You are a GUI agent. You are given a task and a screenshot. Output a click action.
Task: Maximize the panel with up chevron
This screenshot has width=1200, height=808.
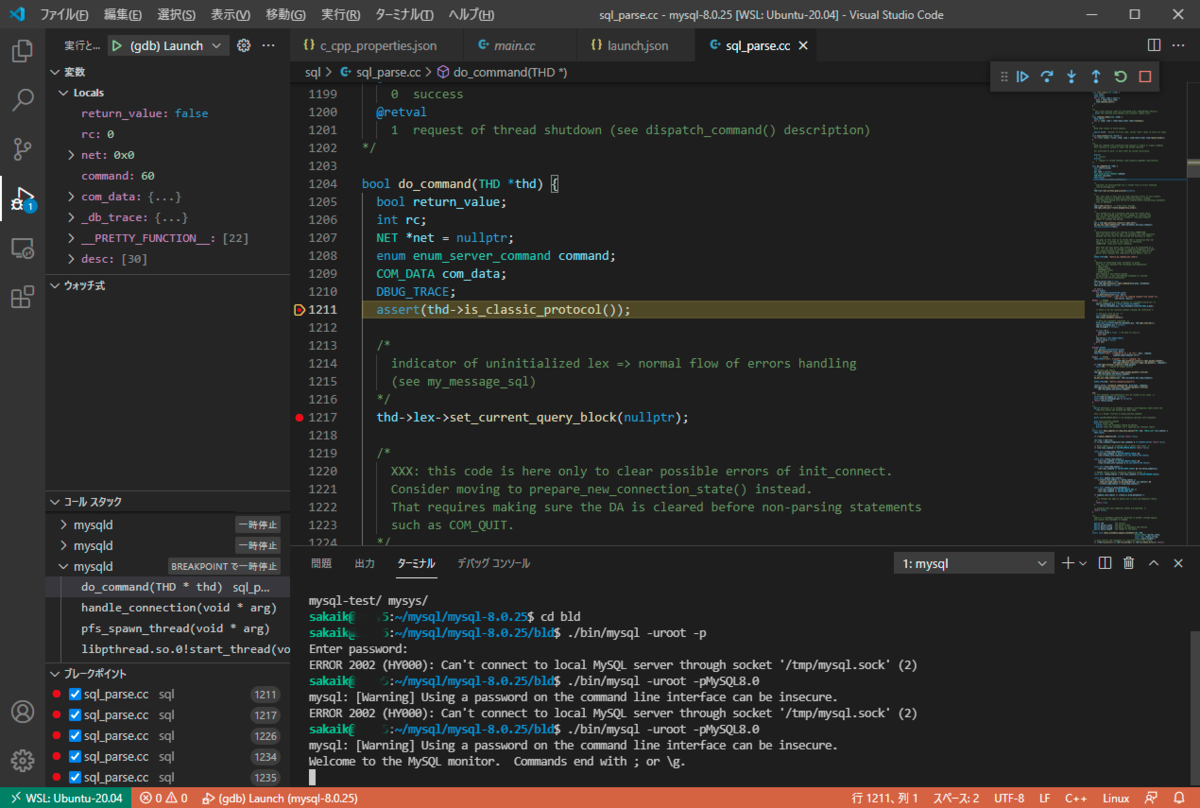click(1154, 563)
